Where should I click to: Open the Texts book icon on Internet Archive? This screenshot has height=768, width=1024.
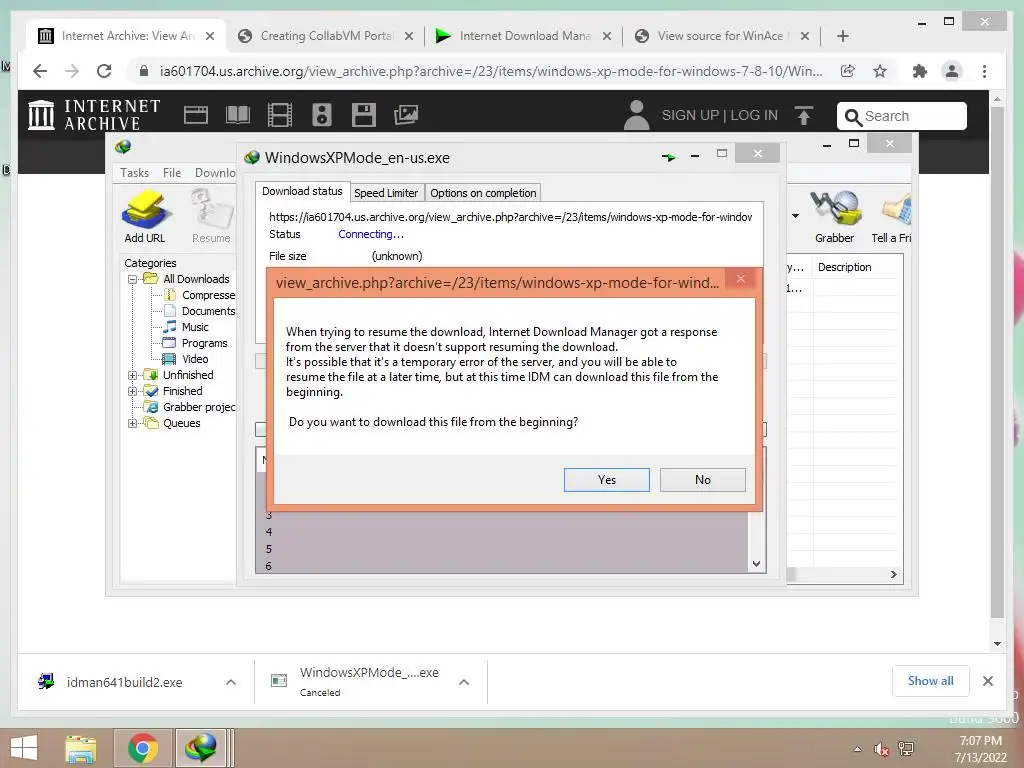coord(238,115)
